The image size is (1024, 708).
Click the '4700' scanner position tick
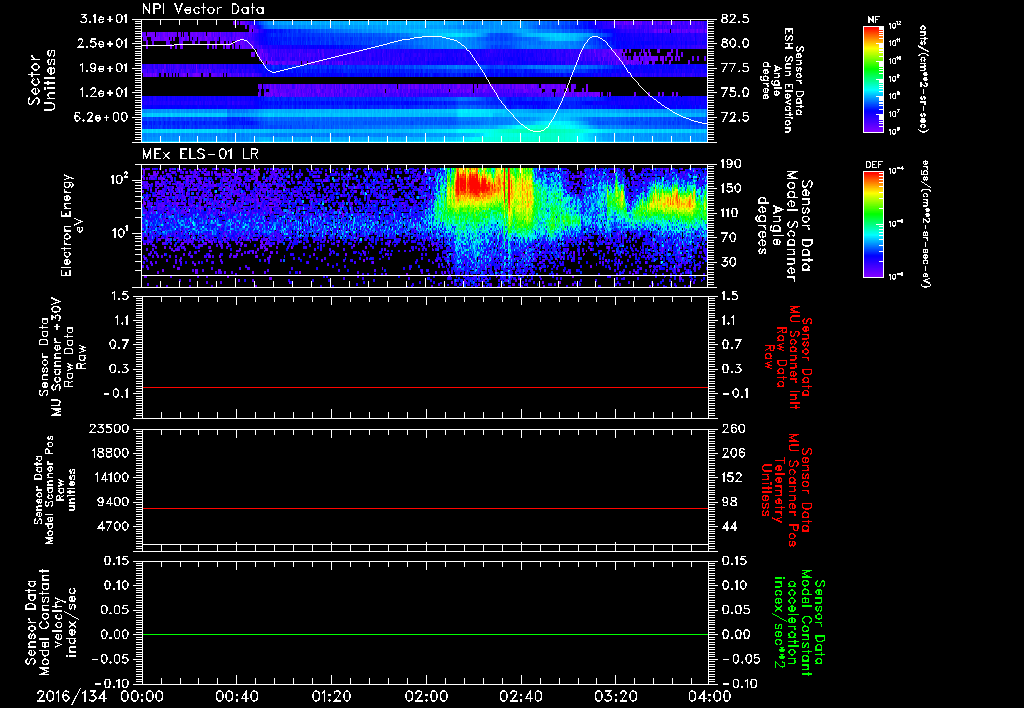tap(114, 526)
